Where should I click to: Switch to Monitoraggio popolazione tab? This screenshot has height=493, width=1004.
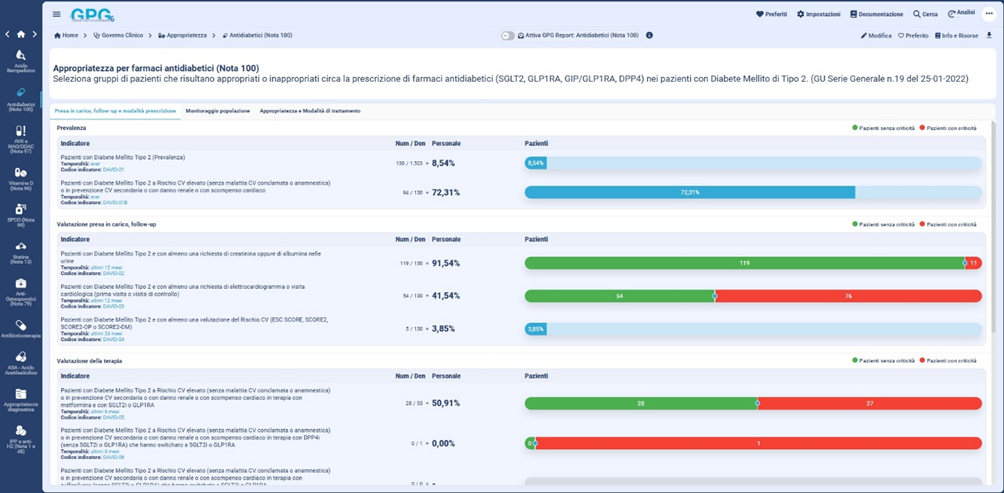click(217, 111)
